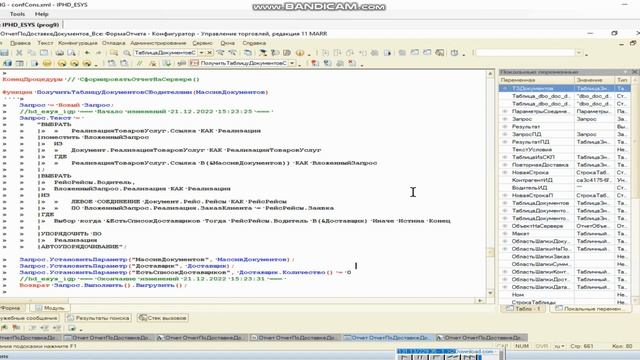Click the code editor scroll-up arrow
Screen dimensions: 640x360
(490, 74)
